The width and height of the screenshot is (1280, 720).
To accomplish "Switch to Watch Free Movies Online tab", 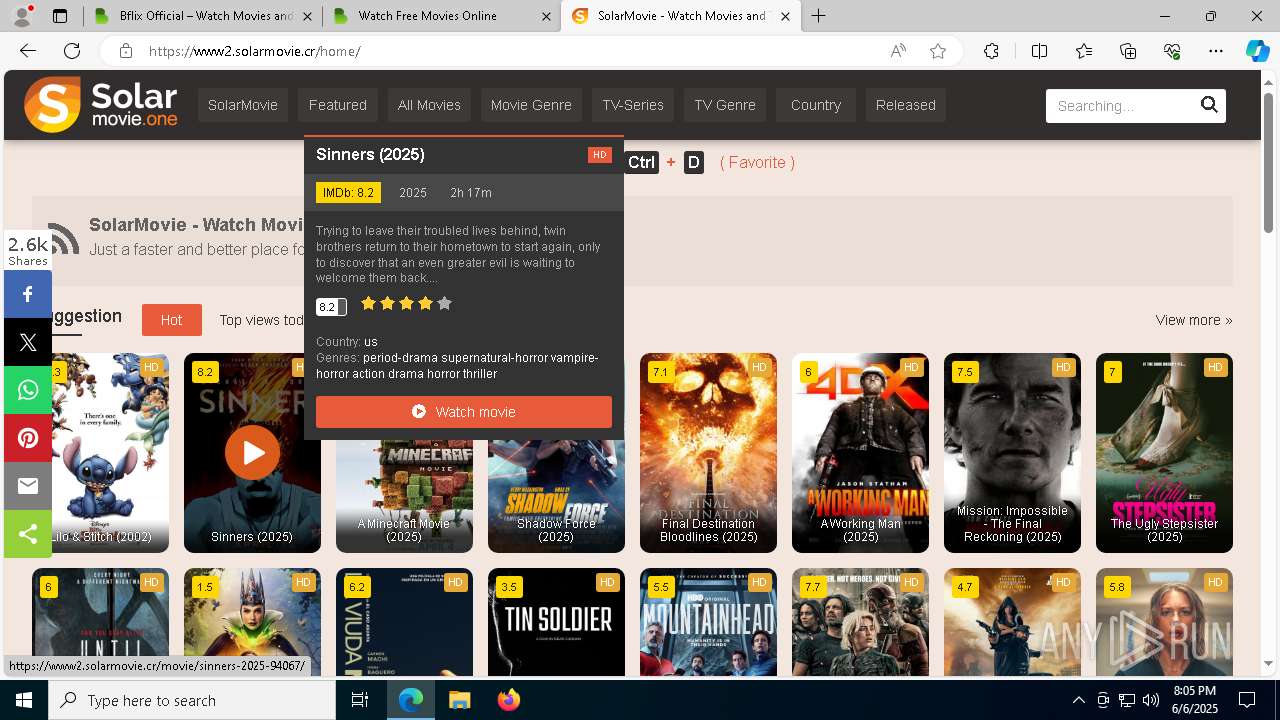I will point(442,16).
